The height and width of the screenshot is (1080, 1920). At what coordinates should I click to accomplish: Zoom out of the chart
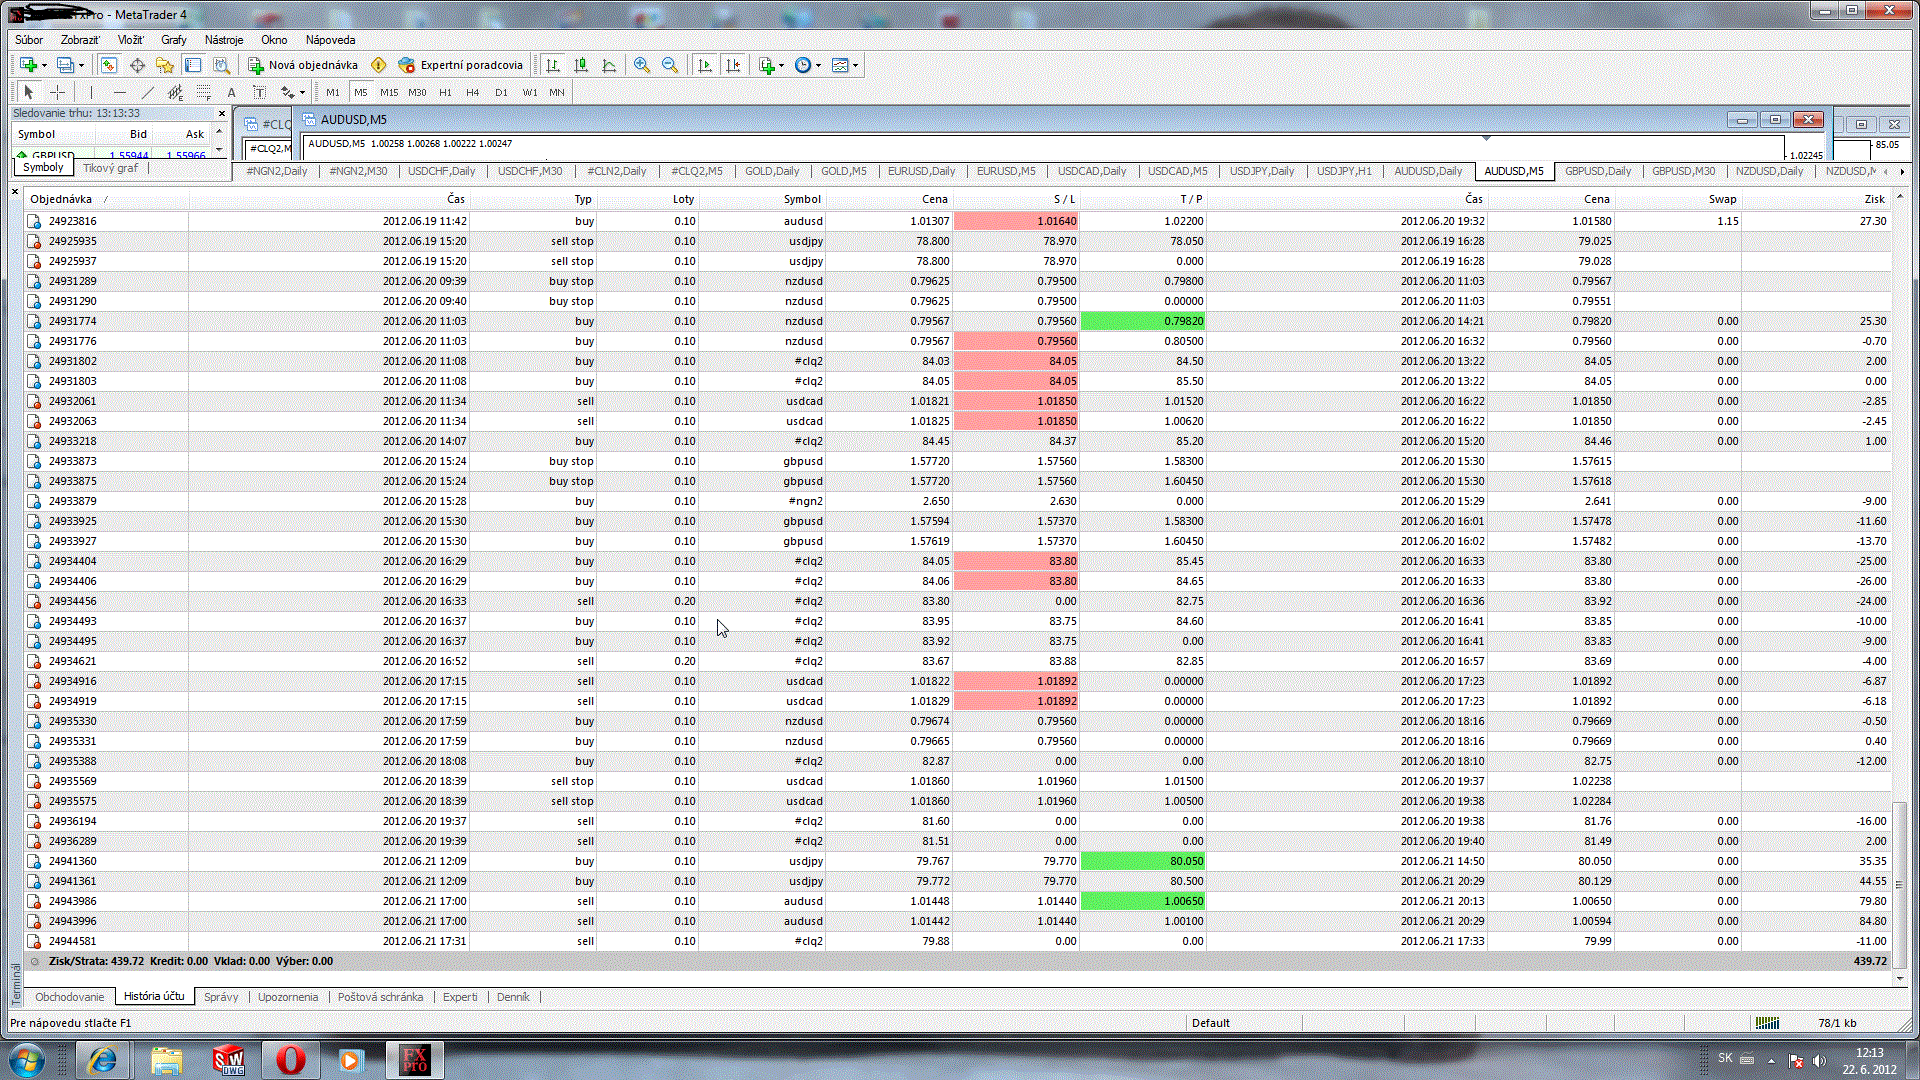(x=670, y=65)
